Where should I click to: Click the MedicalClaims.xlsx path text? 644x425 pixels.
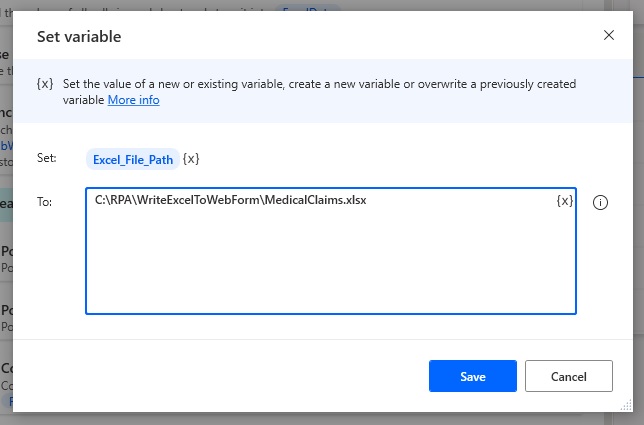pyautogui.click(x=230, y=200)
